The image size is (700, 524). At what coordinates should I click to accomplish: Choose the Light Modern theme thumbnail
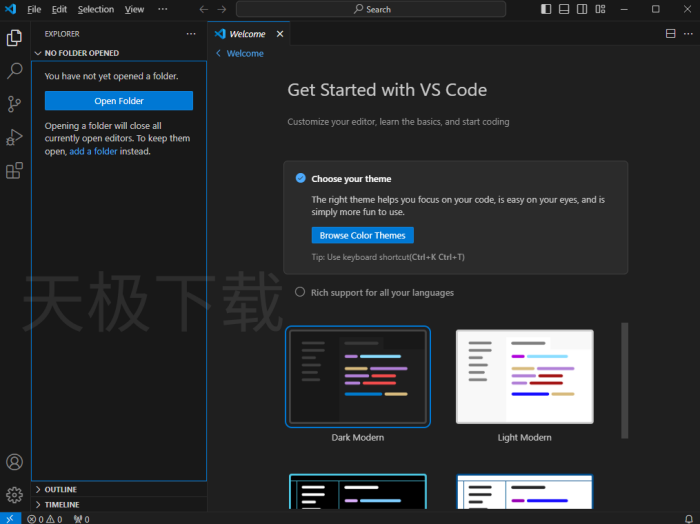click(525, 377)
